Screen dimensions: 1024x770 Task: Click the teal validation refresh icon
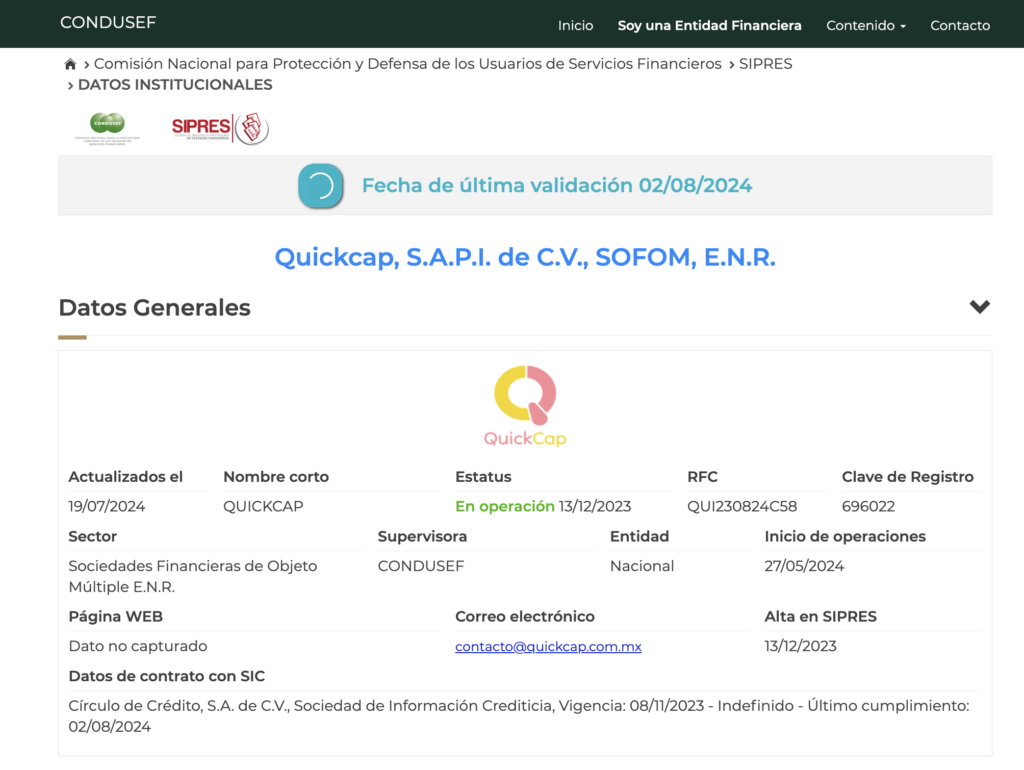[x=321, y=186]
